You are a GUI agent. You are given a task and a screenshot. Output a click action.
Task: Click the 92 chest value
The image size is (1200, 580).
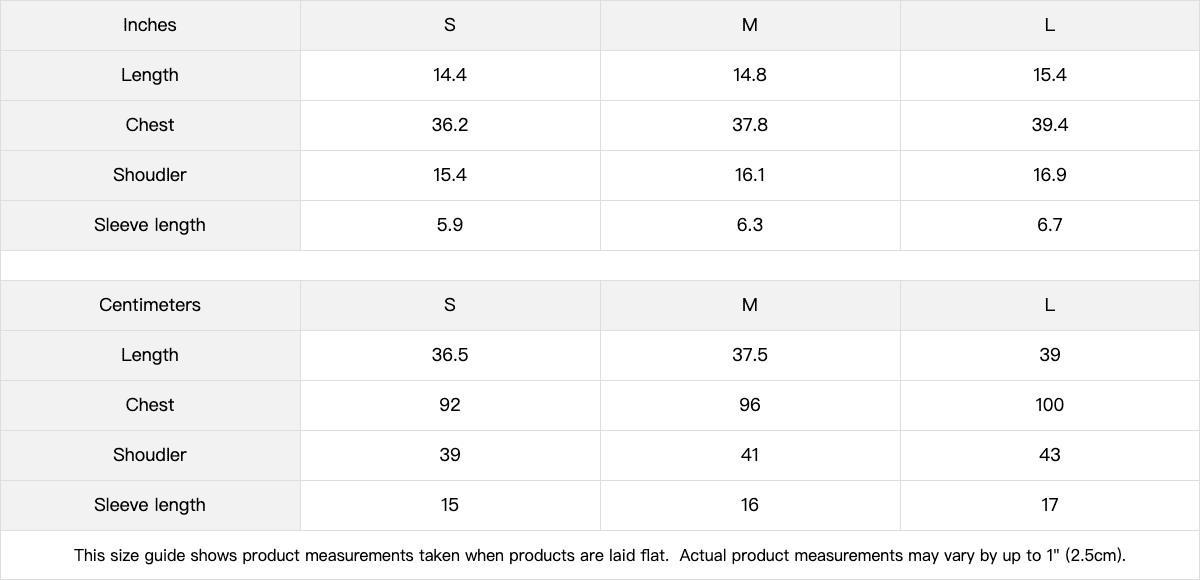click(x=450, y=405)
